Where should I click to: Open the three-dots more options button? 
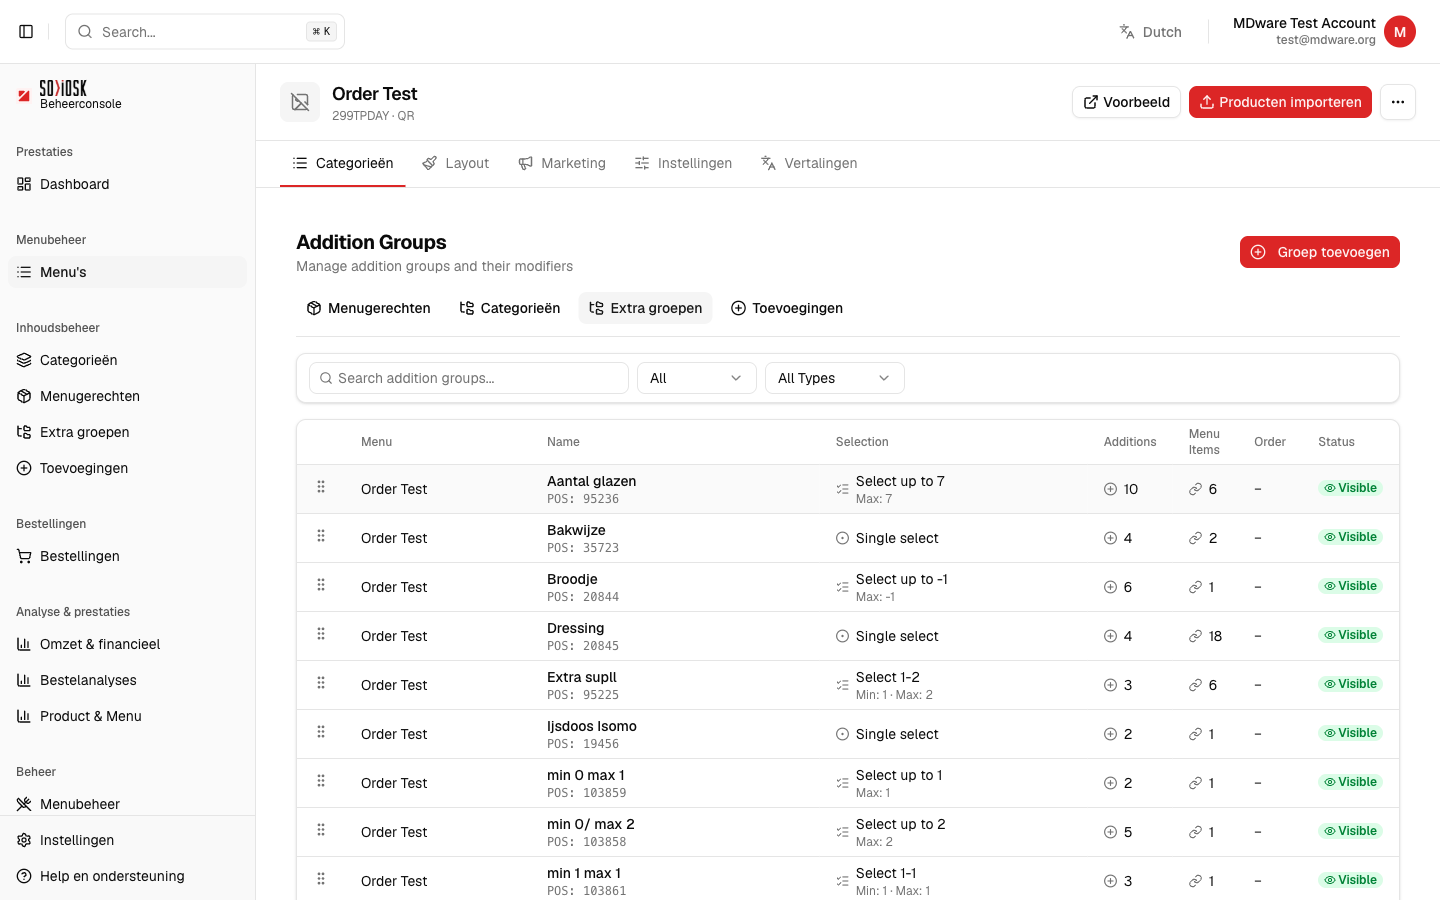coord(1398,102)
